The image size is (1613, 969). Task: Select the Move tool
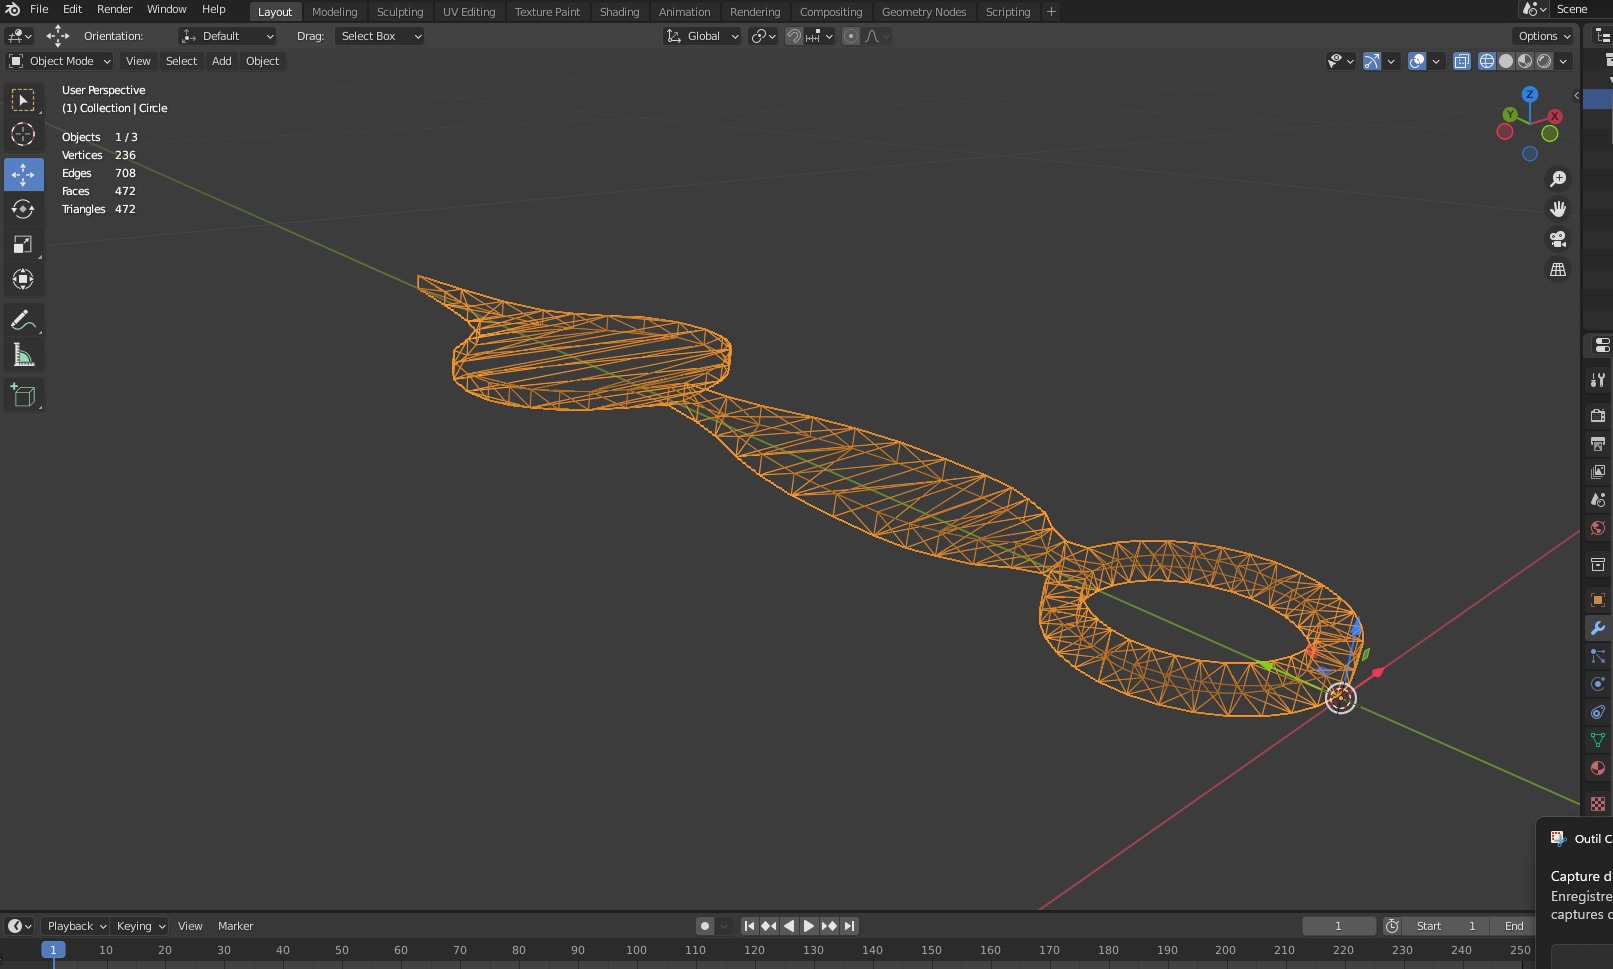[x=23, y=174]
